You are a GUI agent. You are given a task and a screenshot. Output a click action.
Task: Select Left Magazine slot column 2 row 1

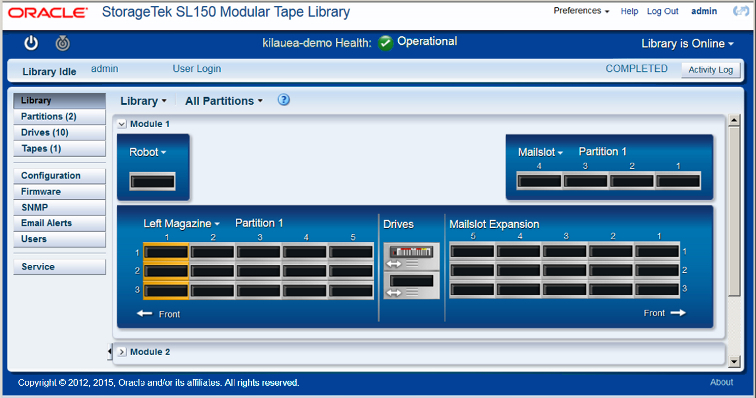pos(213,252)
